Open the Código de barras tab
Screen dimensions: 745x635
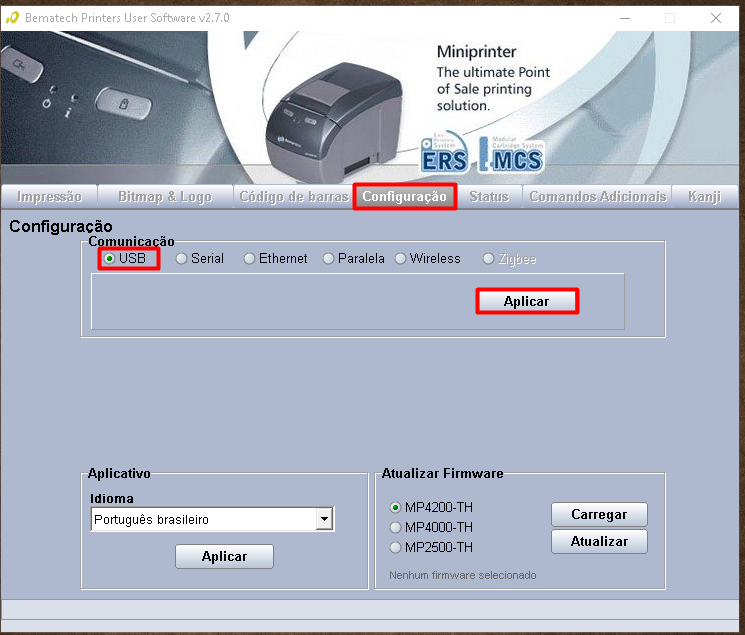coord(294,197)
